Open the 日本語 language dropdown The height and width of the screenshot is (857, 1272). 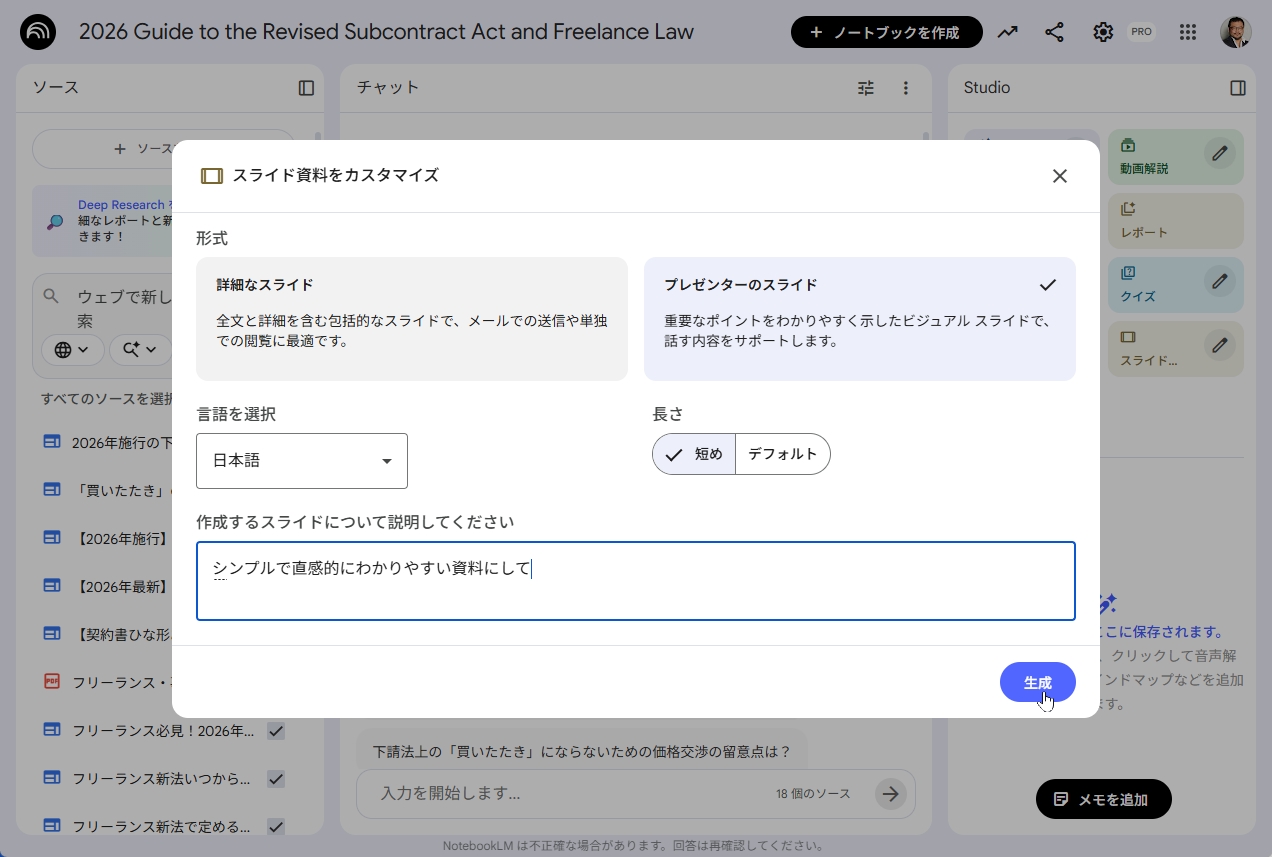click(x=301, y=461)
